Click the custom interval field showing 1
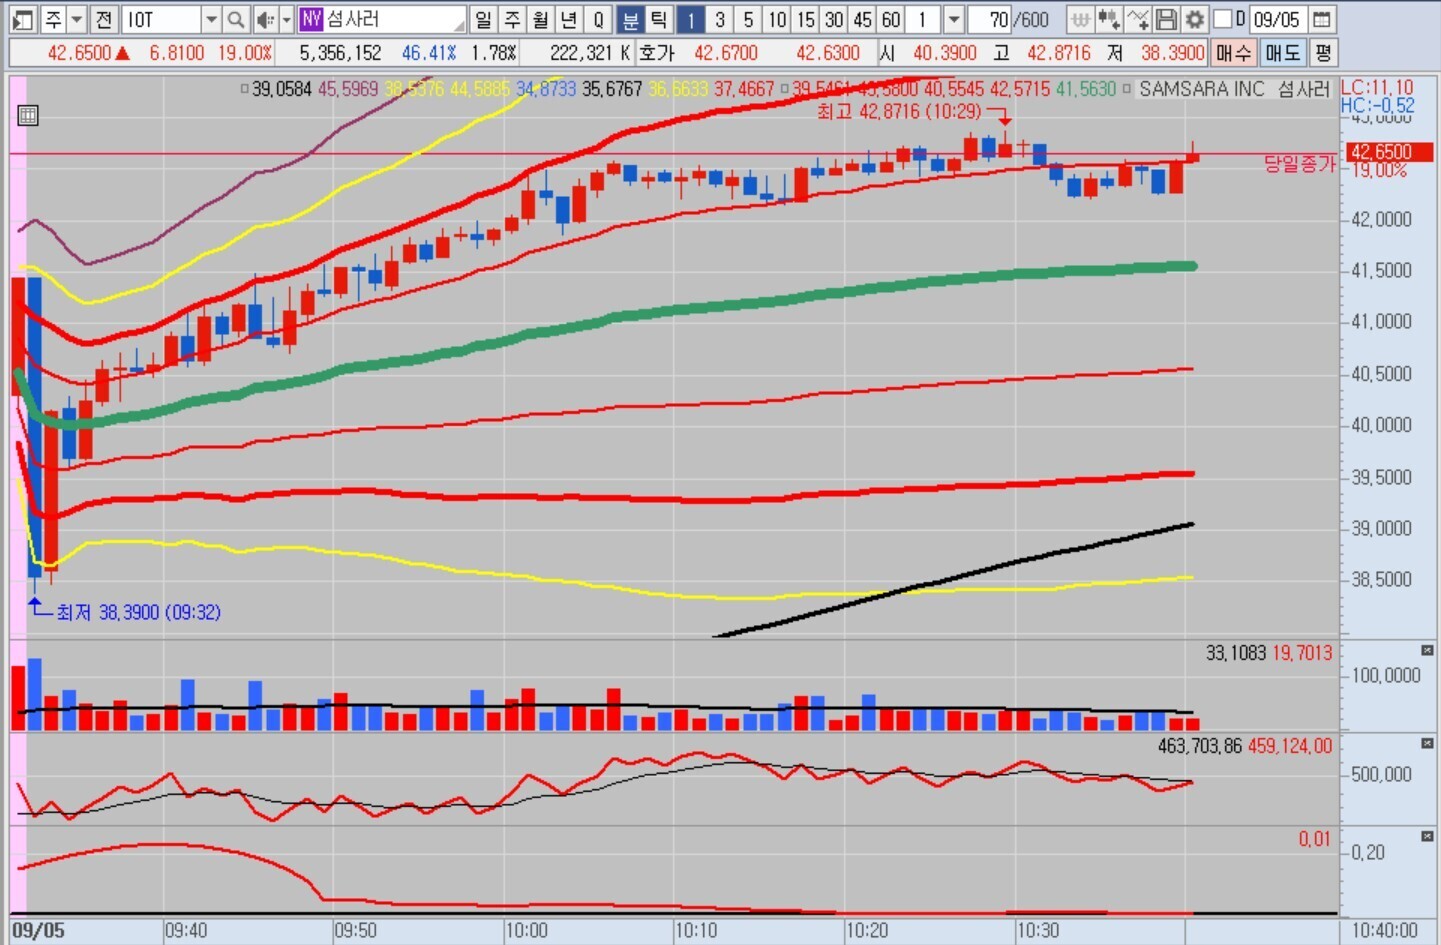 coord(924,19)
